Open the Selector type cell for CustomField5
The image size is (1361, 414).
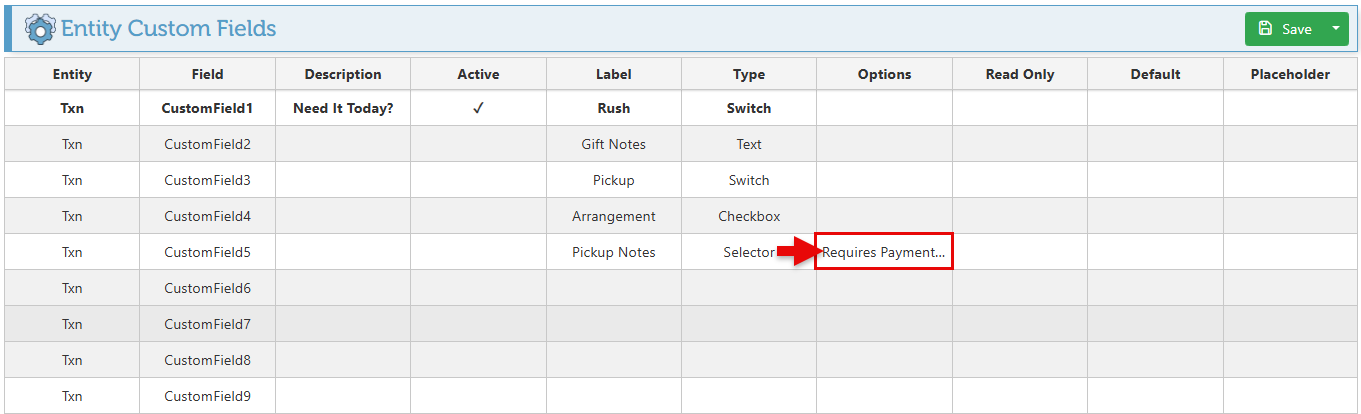click(748, 252)
